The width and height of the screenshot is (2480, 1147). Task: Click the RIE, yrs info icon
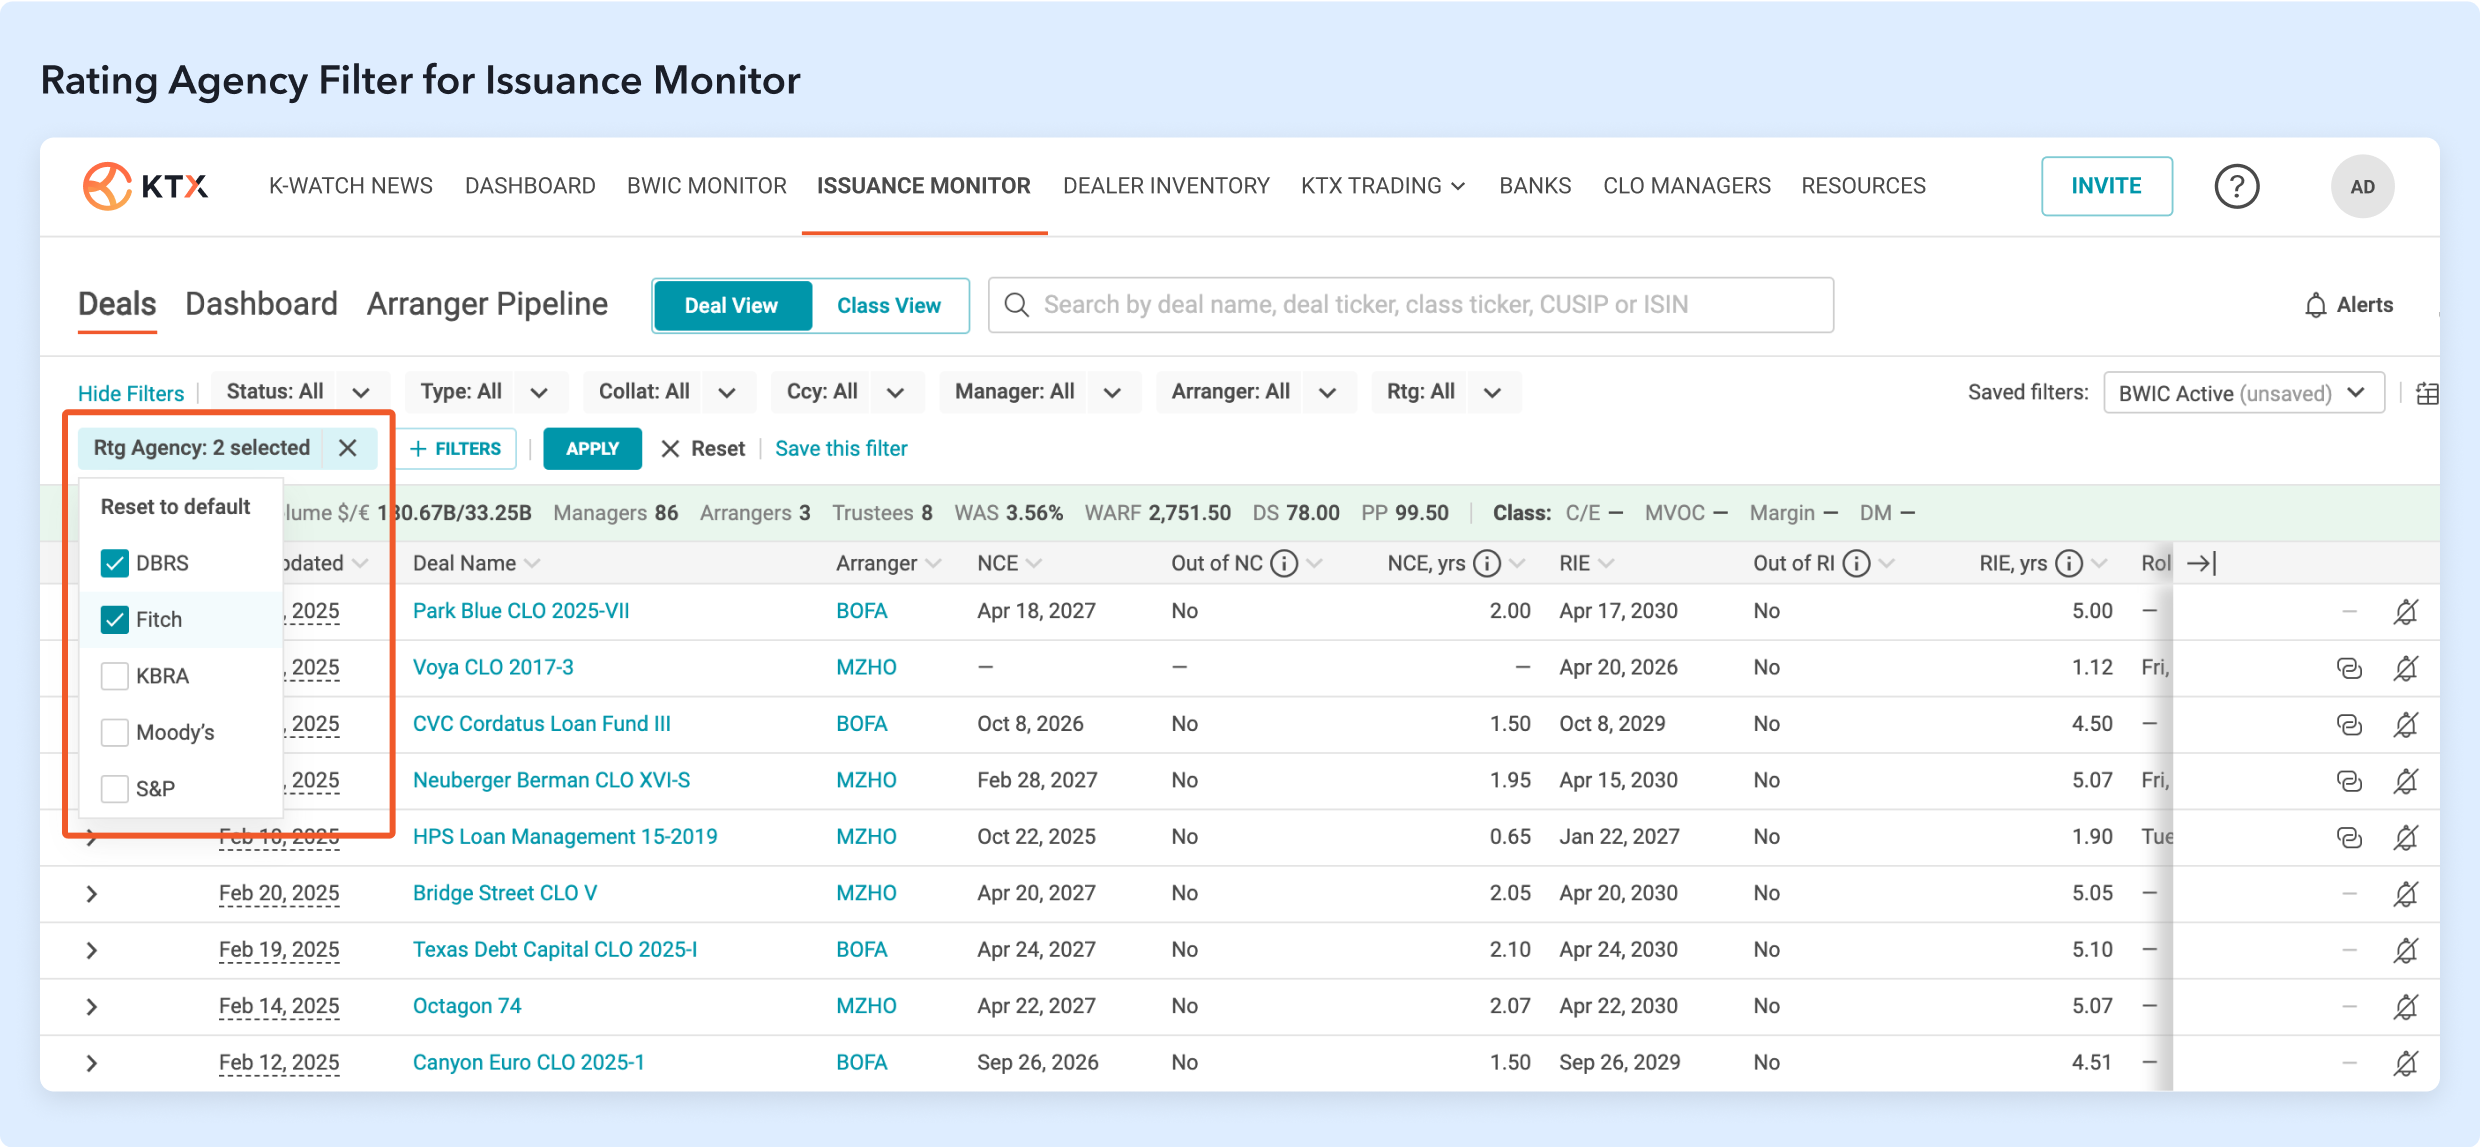tap(2069, 563)
